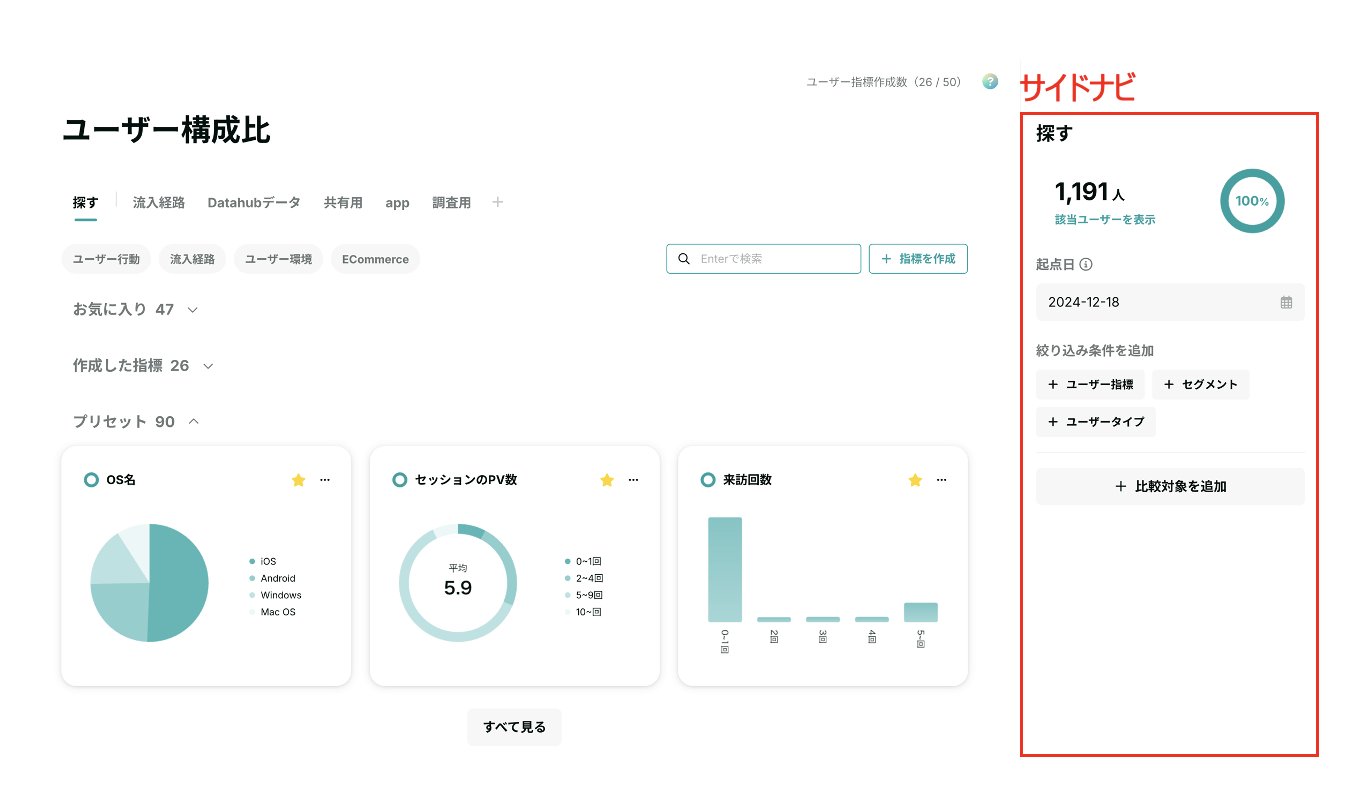Open the 来訪回数 card more menu
1360x802 pixels.
941,480
